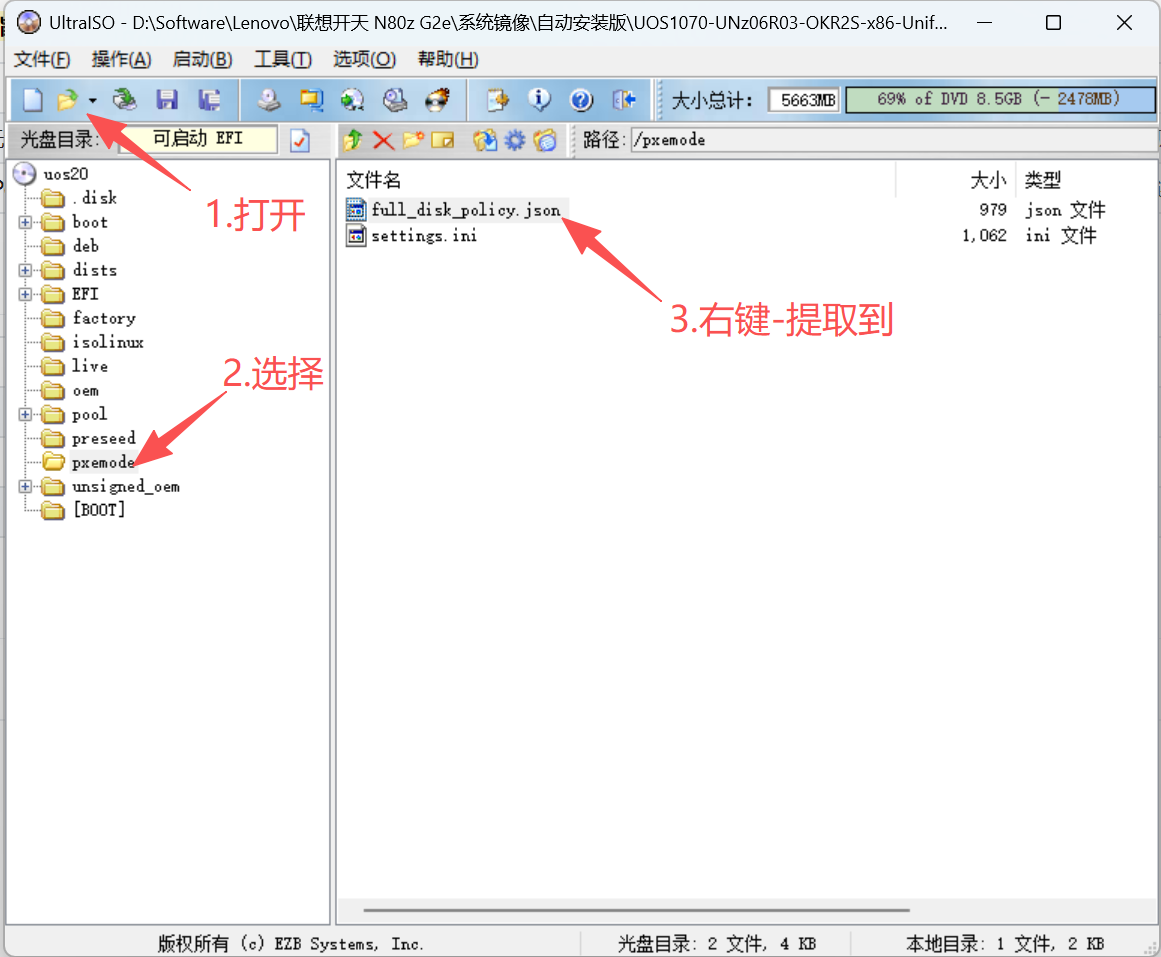Expand the pool folder node
Screen dimensions: 1161x957
[x=24, y=414]
